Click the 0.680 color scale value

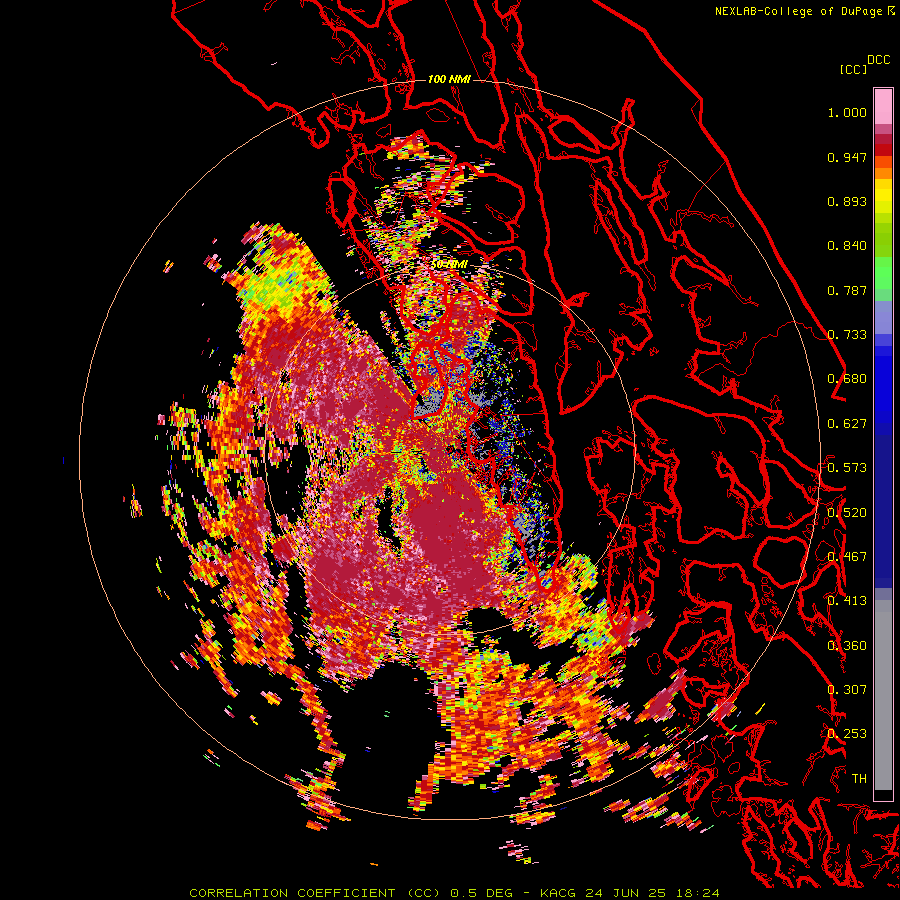[847, 379]
